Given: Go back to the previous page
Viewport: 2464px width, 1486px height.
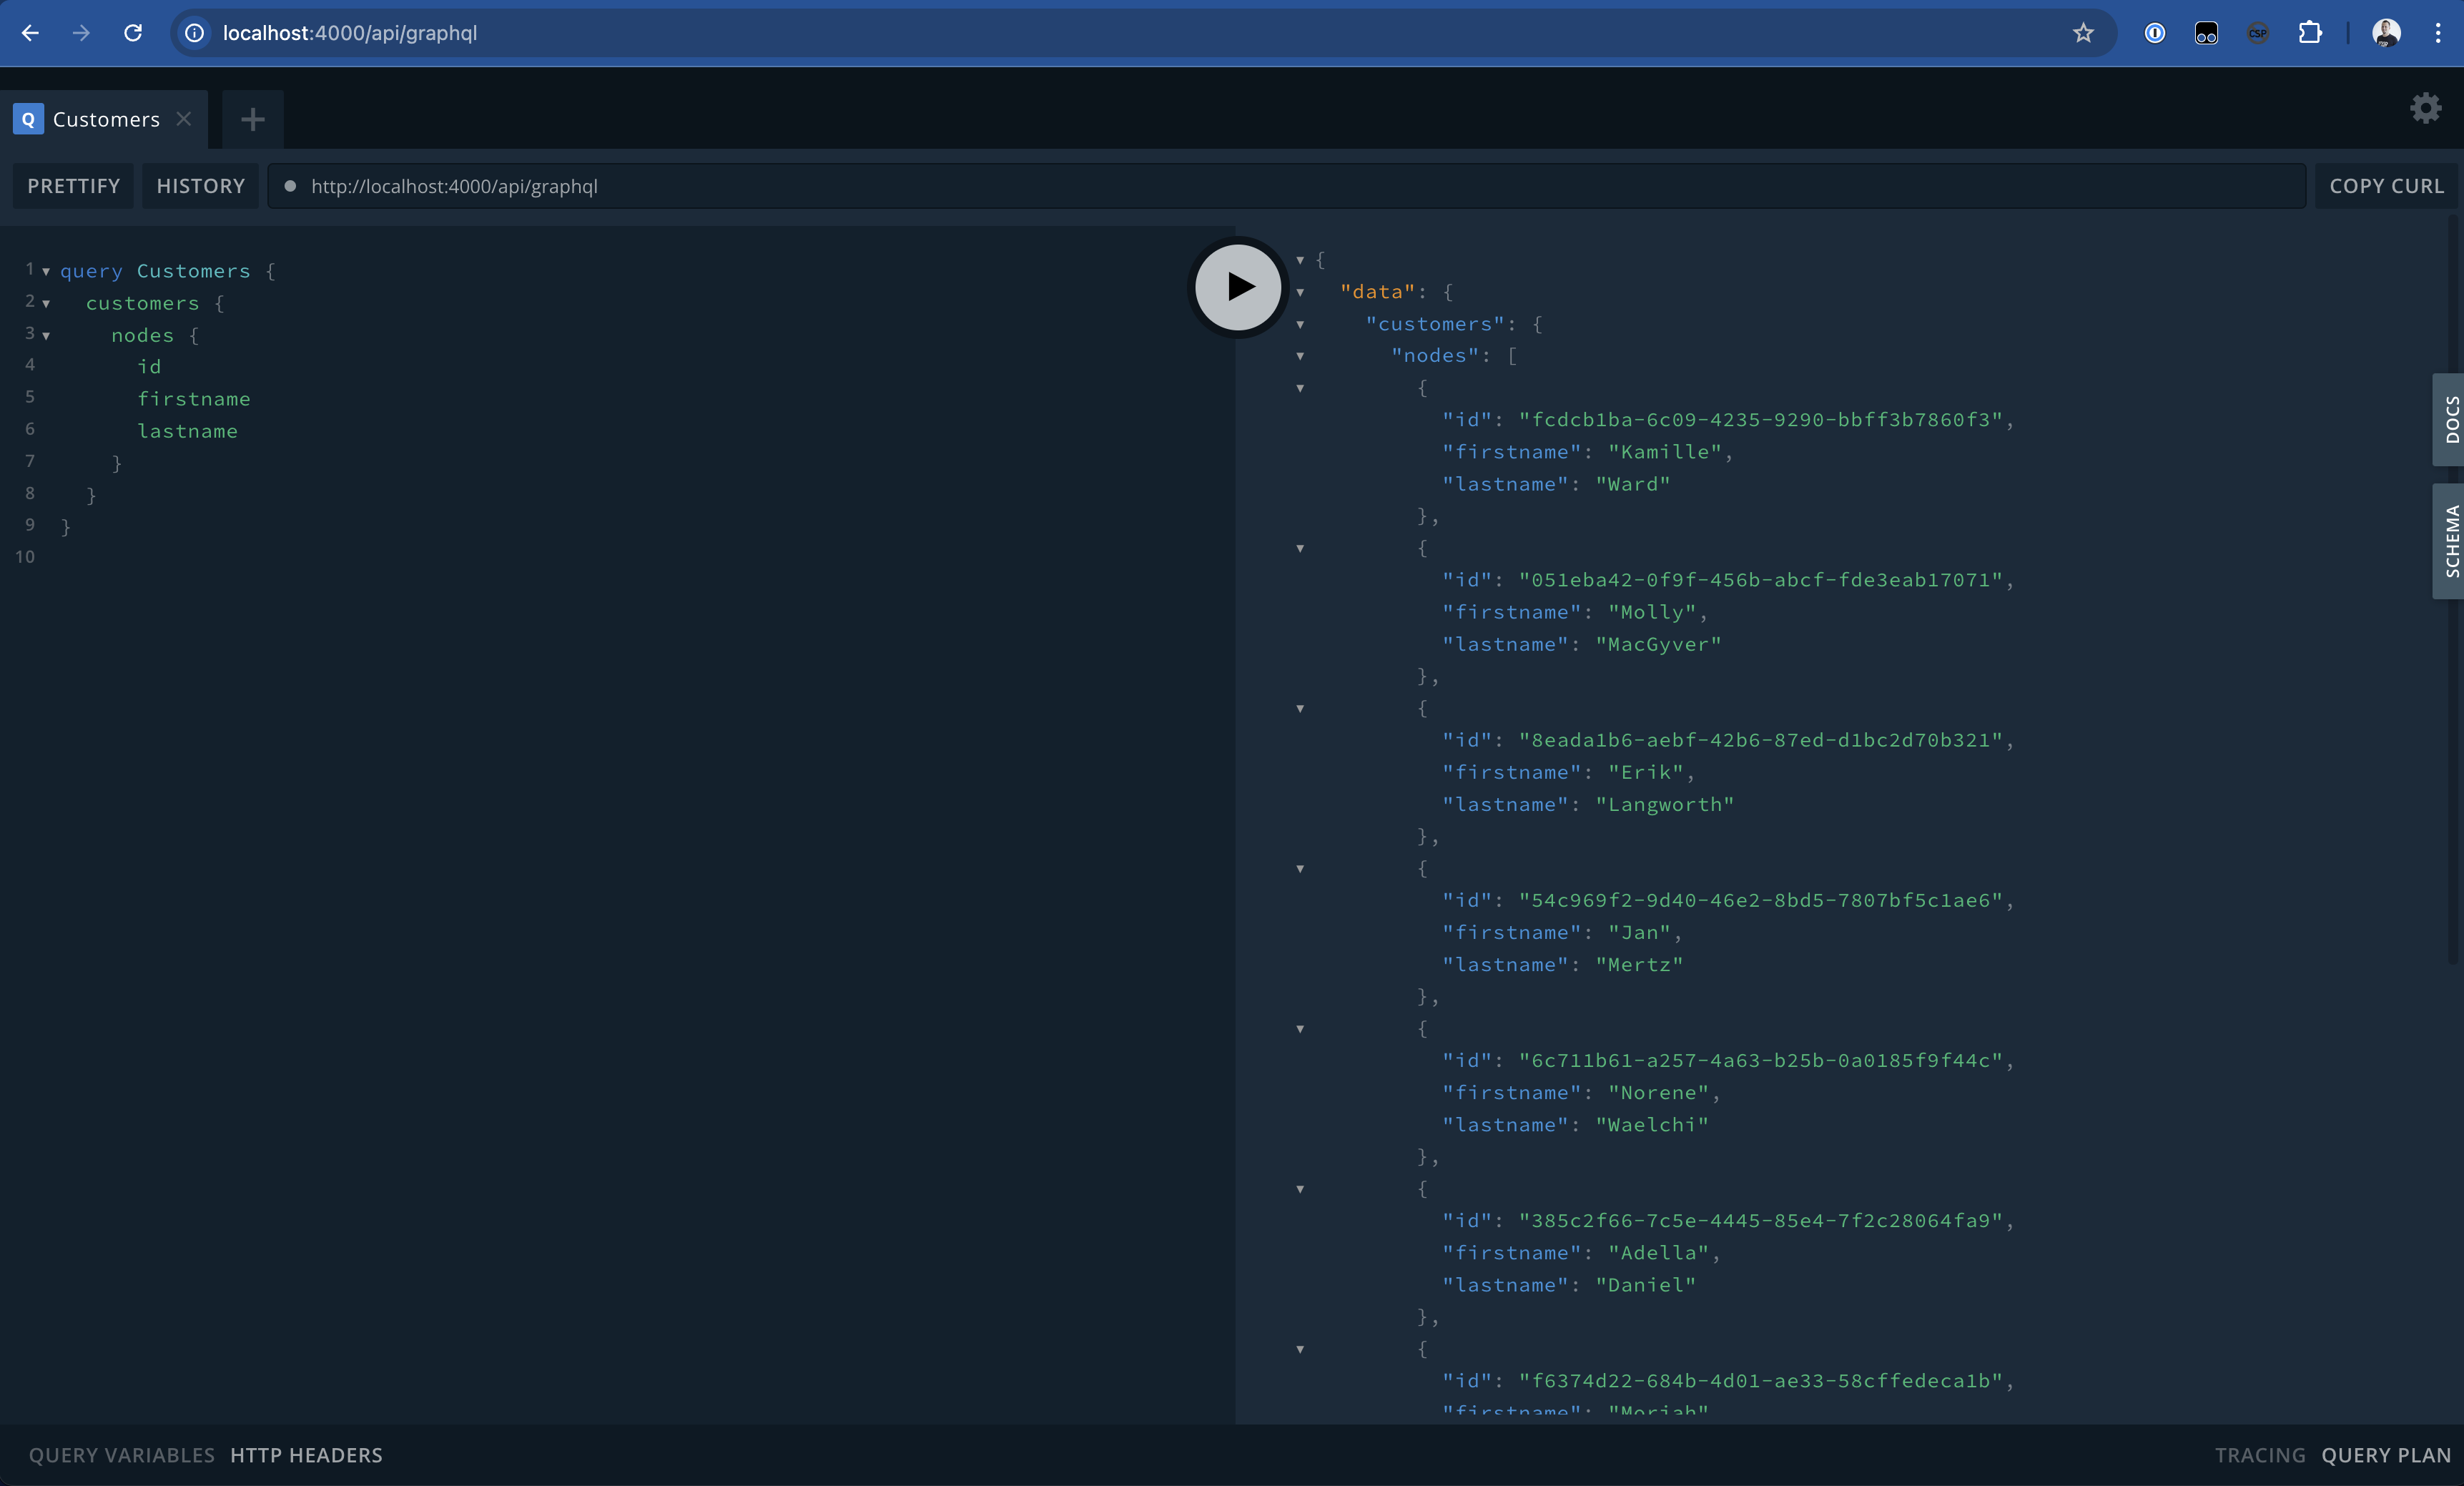Looking at the screenshot, I should tap(30, 33).
